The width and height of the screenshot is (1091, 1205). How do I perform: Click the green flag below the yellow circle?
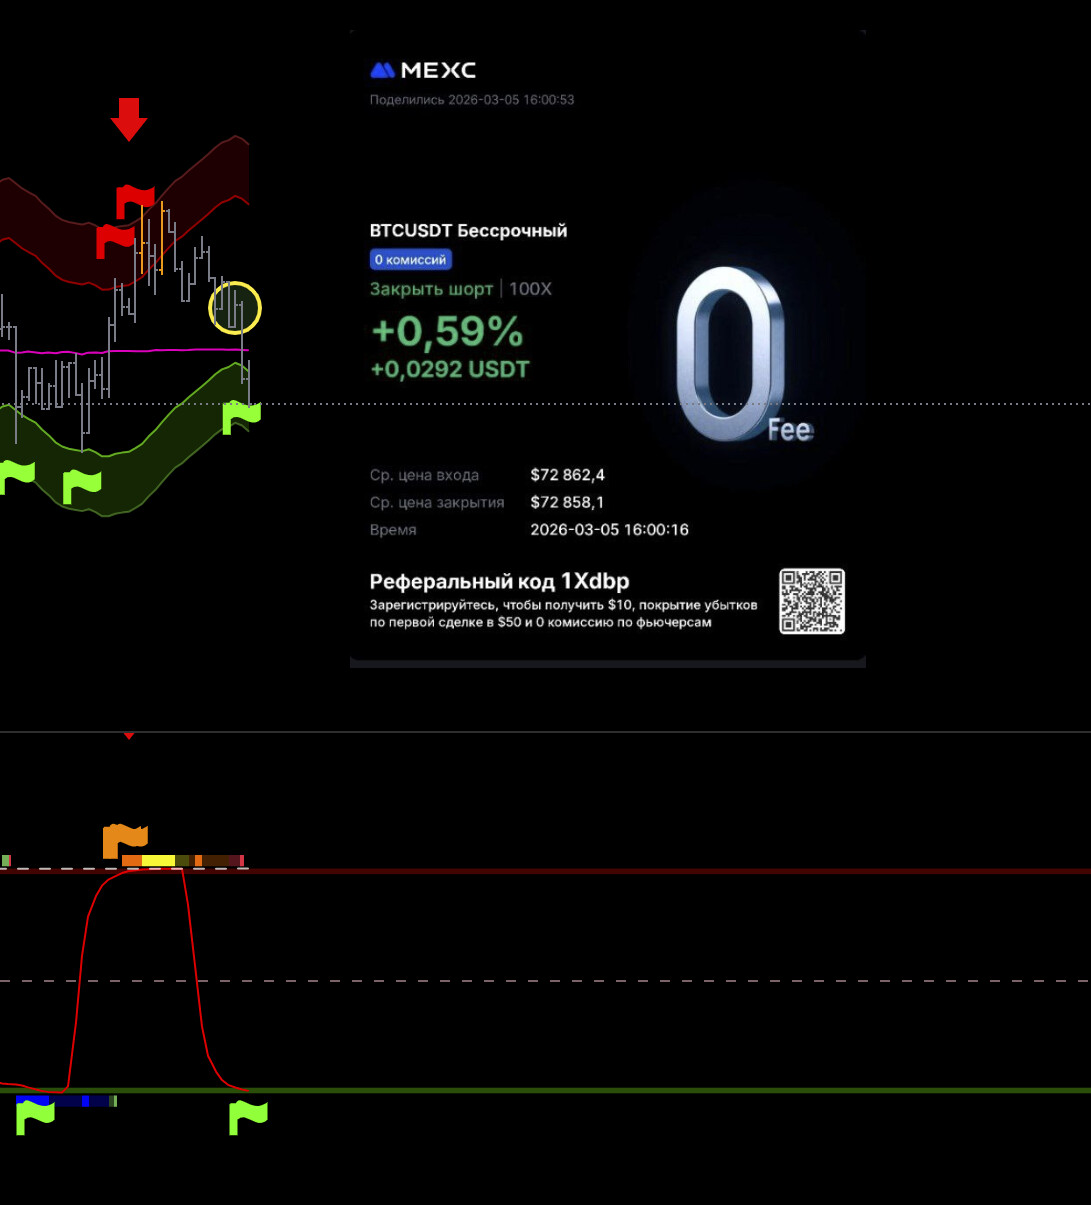point(240,417)
